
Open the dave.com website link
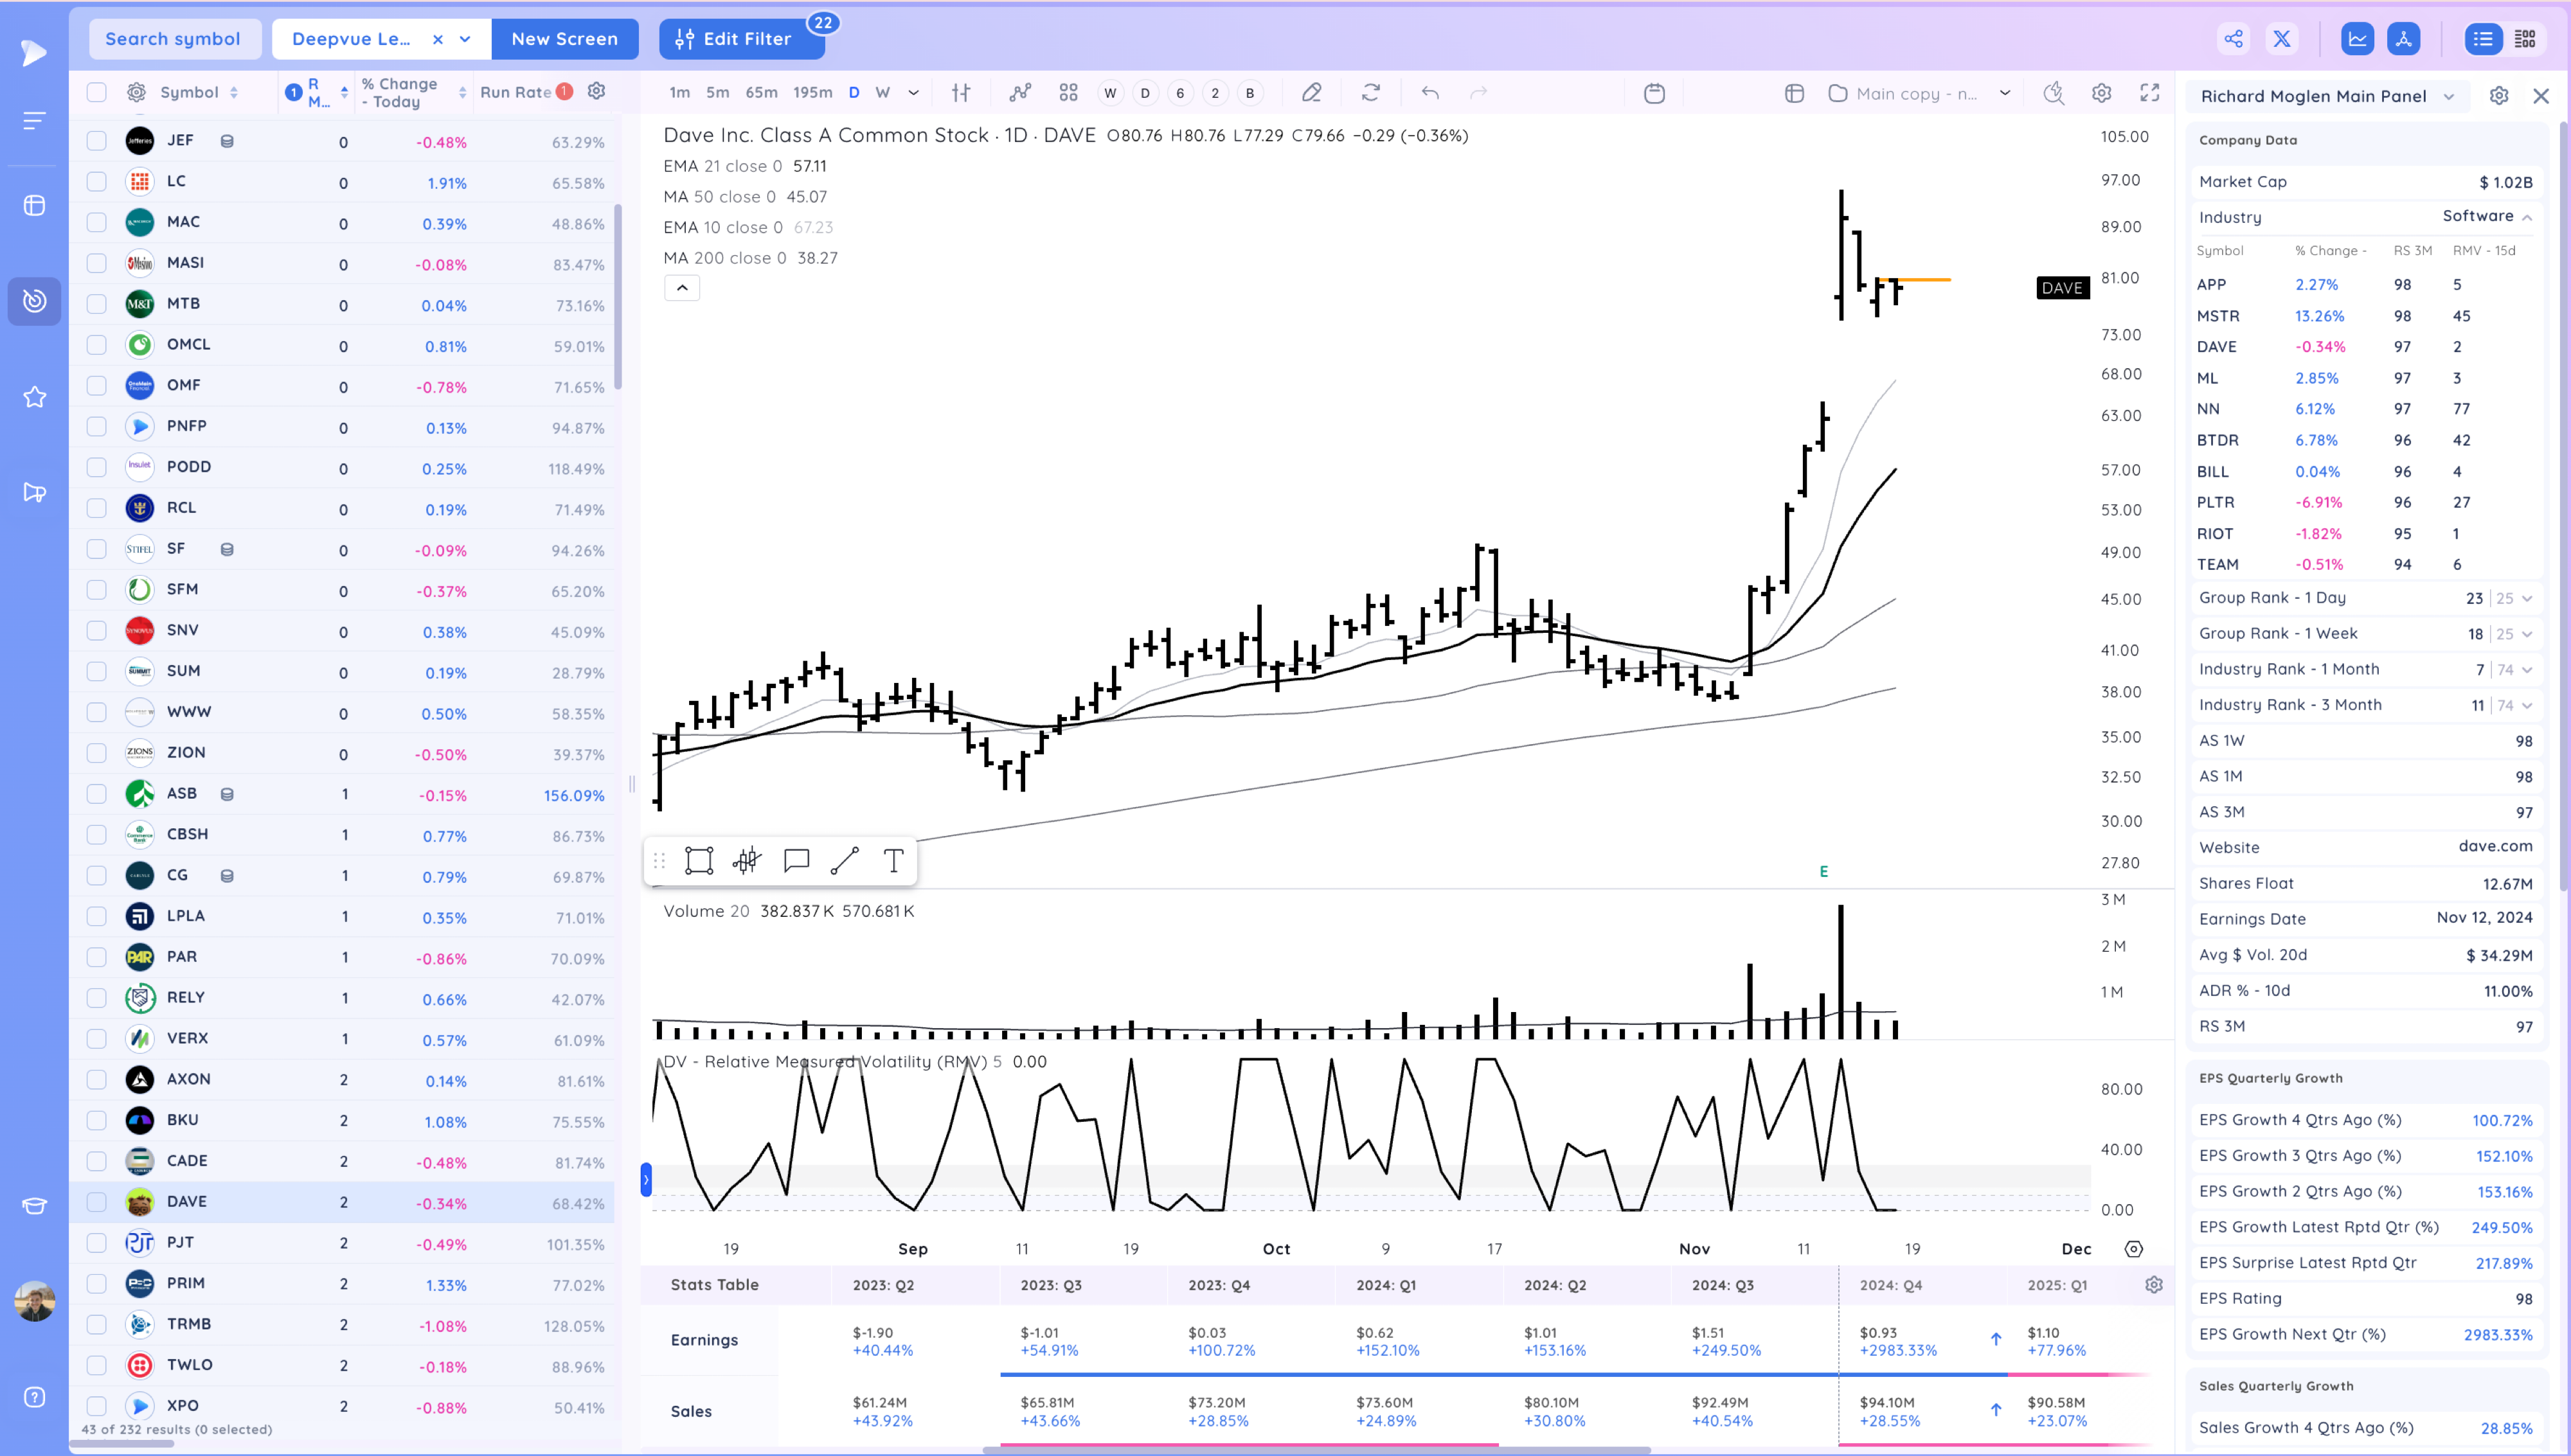click(2495, 846)
